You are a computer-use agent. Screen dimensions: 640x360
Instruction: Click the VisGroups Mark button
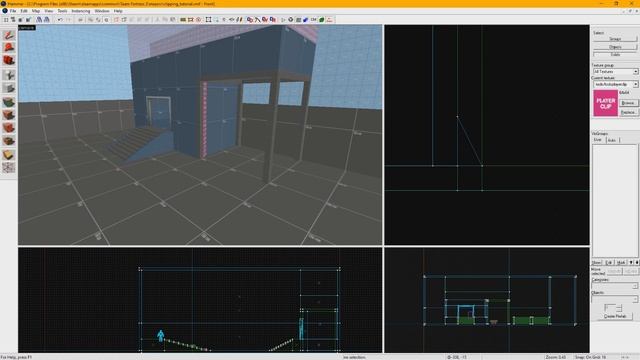click(621, 262)
